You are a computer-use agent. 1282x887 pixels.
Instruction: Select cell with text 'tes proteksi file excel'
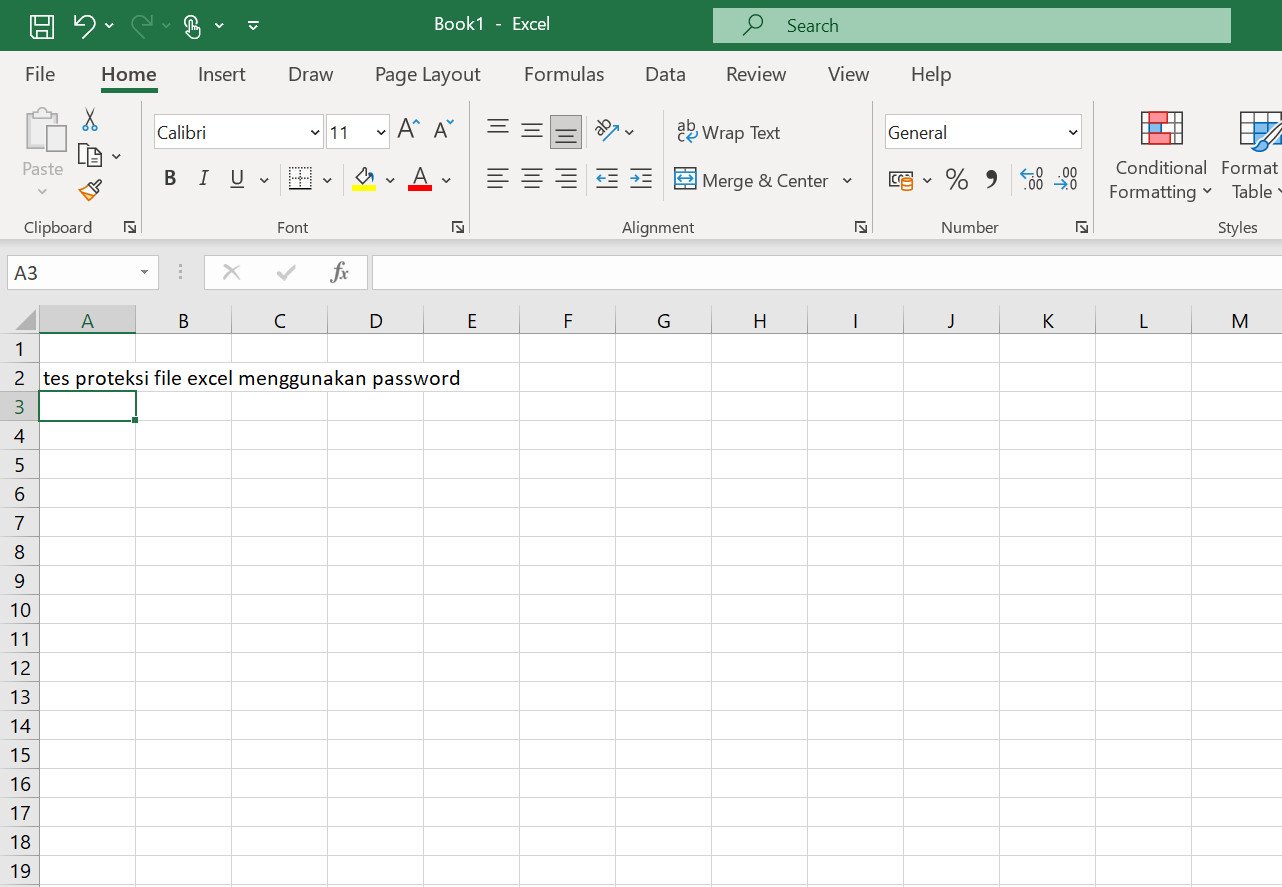[x=87, y=378]
